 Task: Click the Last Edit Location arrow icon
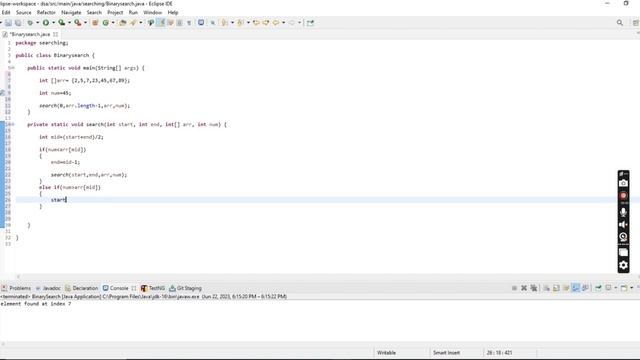[x=256, y=23]
